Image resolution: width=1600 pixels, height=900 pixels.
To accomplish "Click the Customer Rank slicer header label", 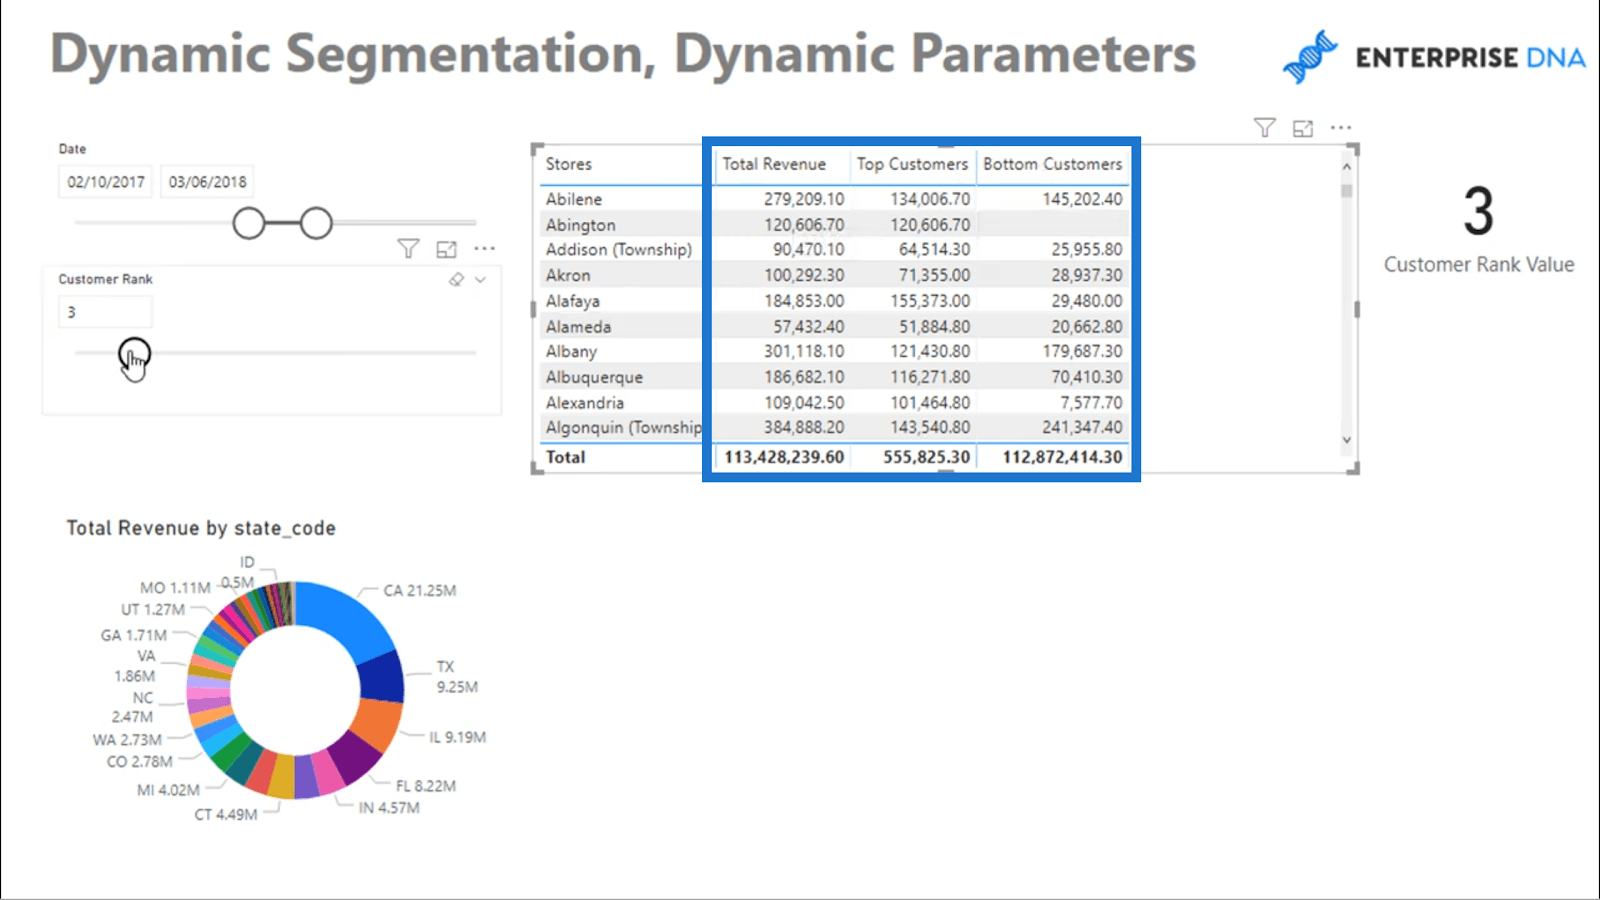I will 105,280.
